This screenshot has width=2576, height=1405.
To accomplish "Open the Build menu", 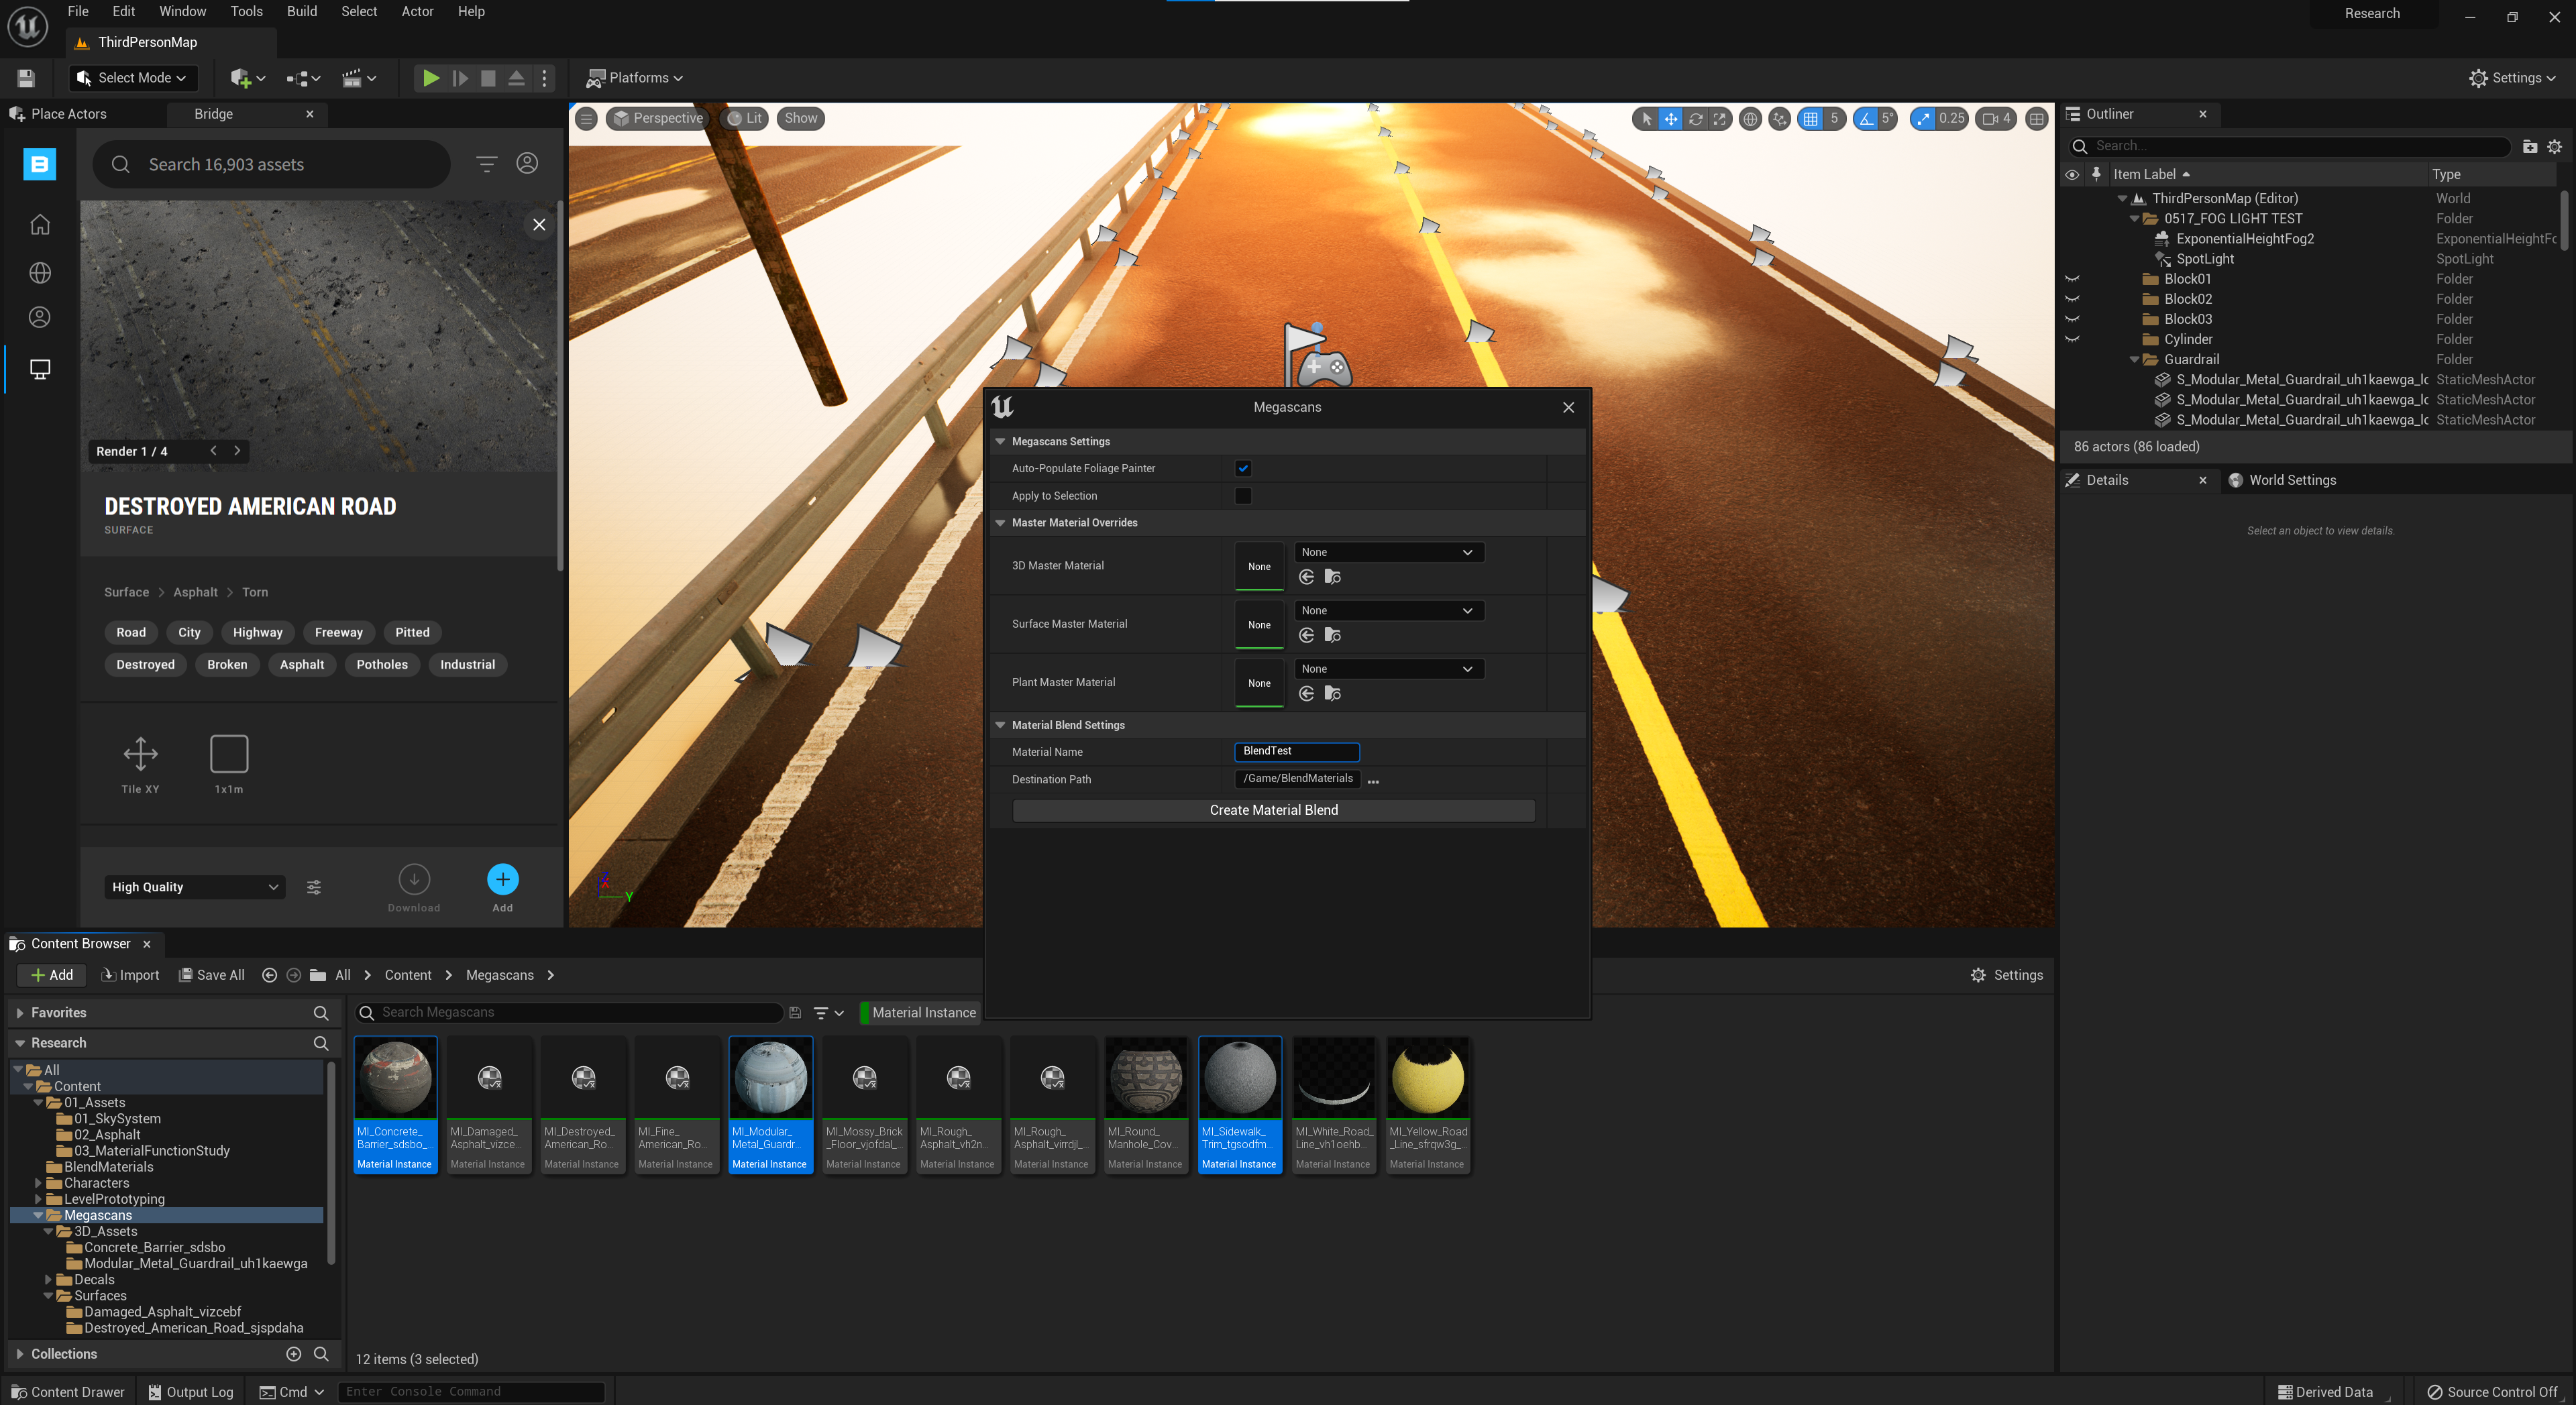I will pyautogui.click(x=301, y=12).
